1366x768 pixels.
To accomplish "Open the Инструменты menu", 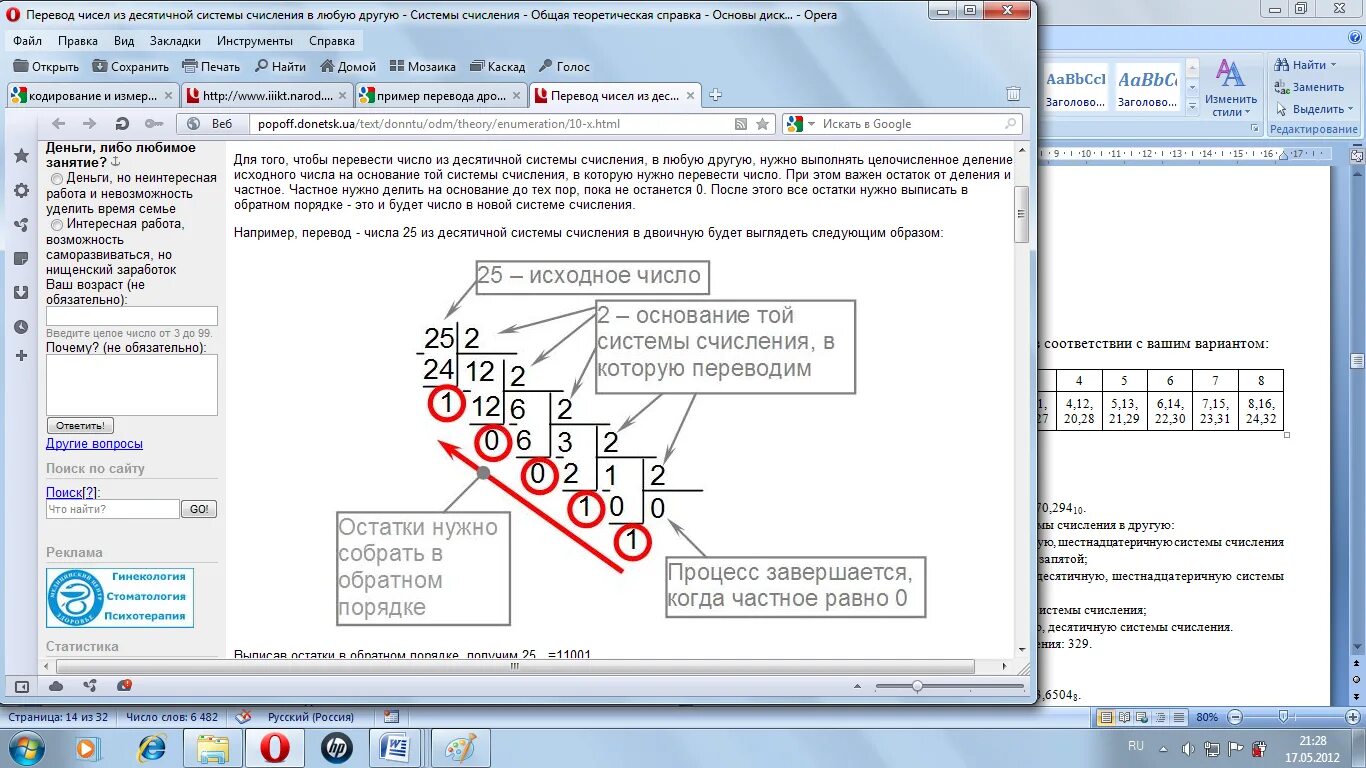I will [254, 41].
